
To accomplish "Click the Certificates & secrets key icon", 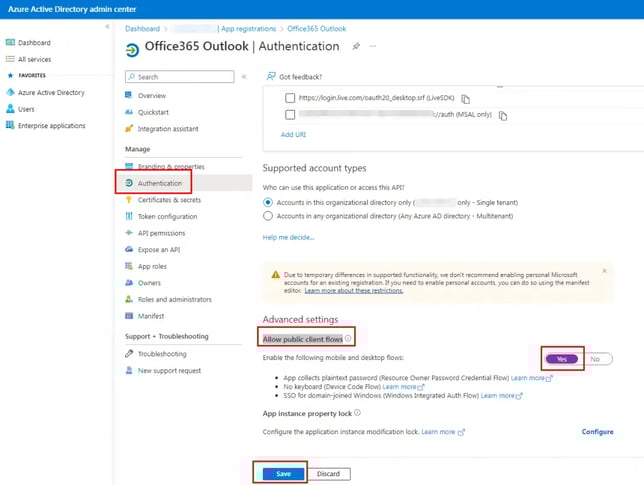I will (x=129, y=200).
